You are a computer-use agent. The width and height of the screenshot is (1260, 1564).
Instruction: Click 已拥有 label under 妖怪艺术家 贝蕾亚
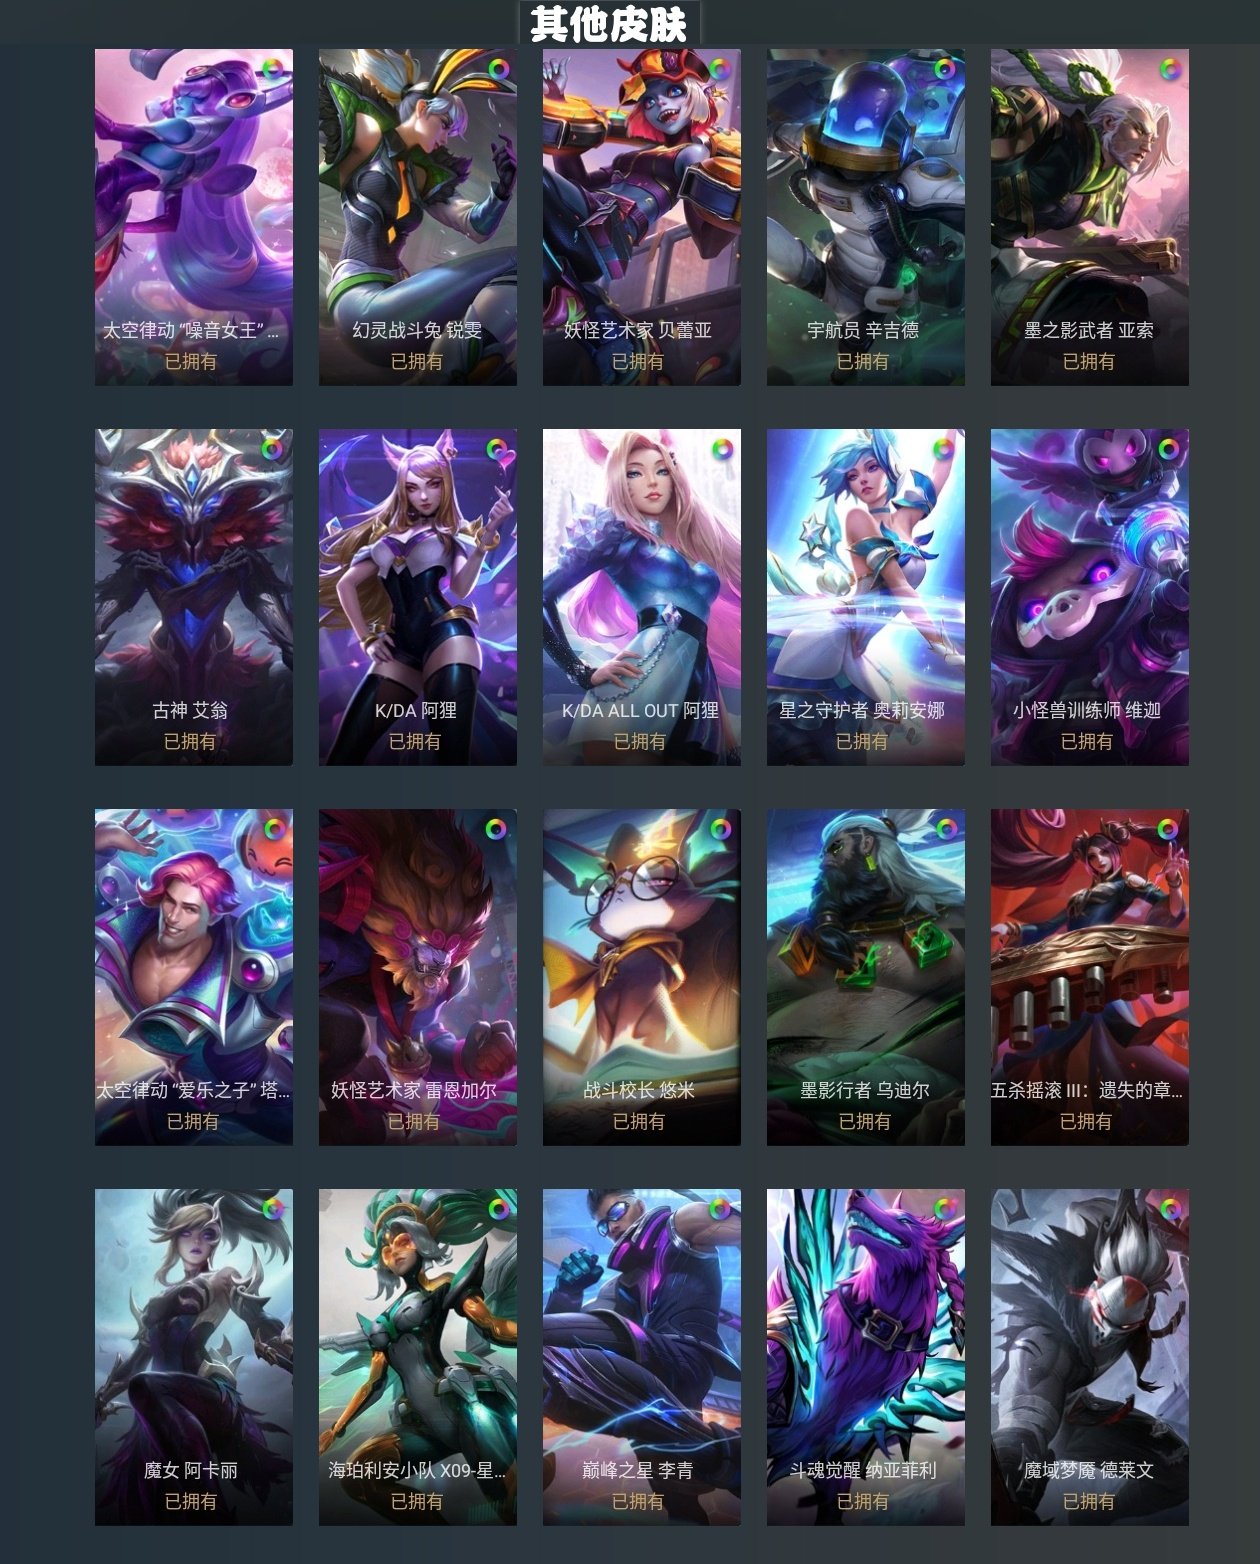point(638,362)
